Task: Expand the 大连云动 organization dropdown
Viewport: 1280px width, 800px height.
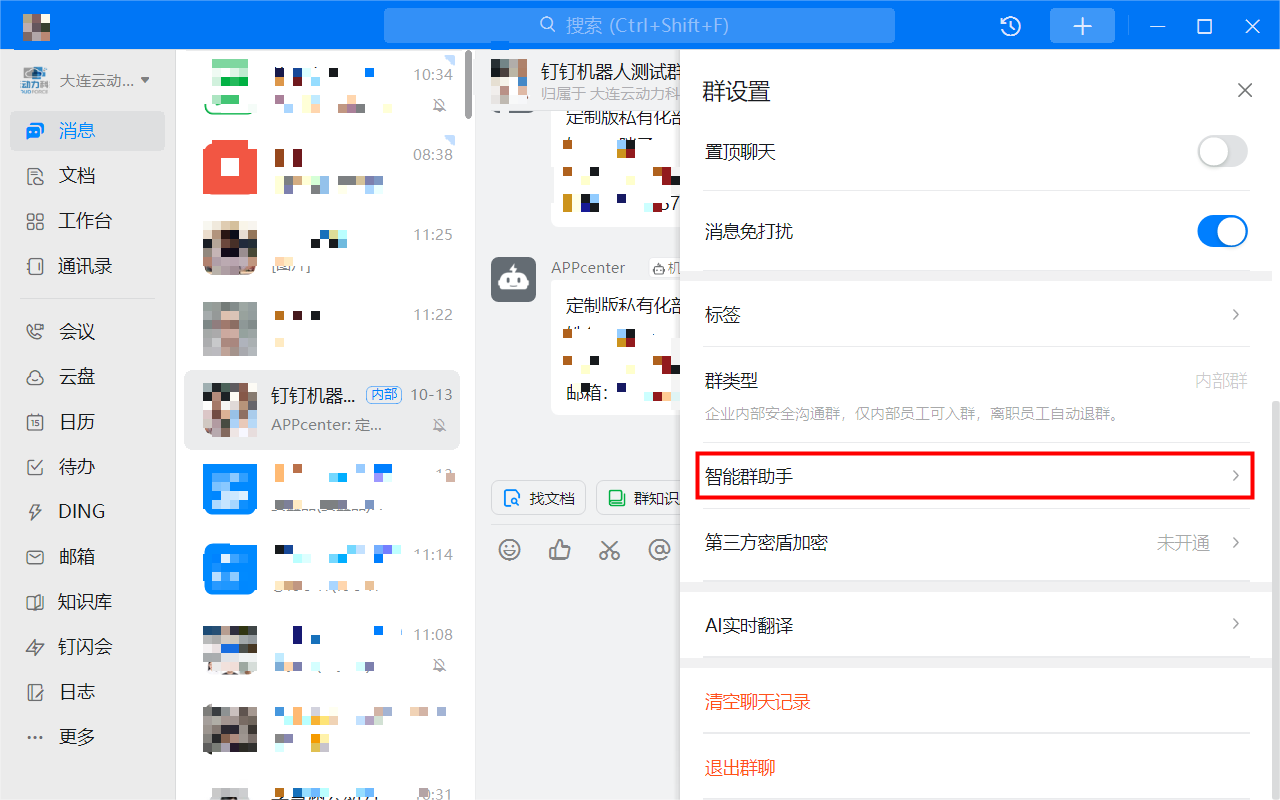Action: [145, 80]
